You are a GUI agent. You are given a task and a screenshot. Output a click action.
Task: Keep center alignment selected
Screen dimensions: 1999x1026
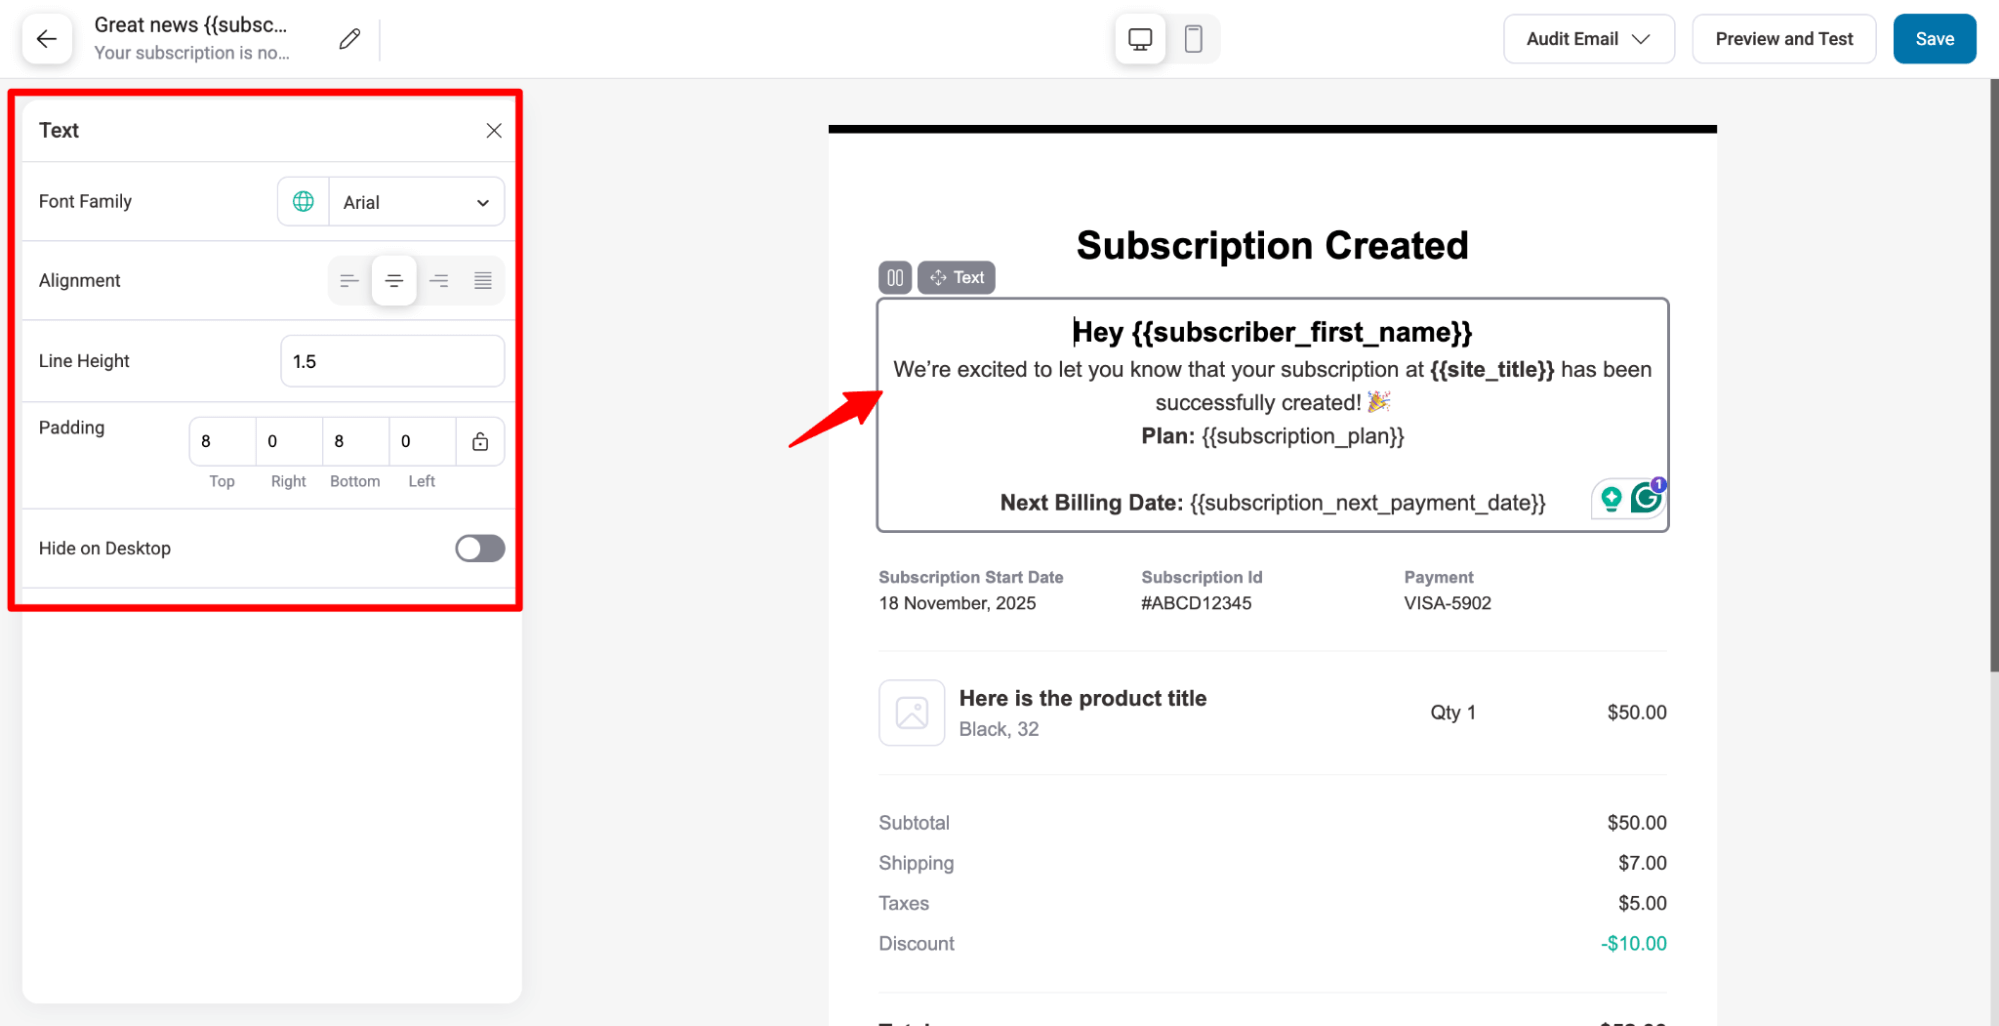click(394, 280)
